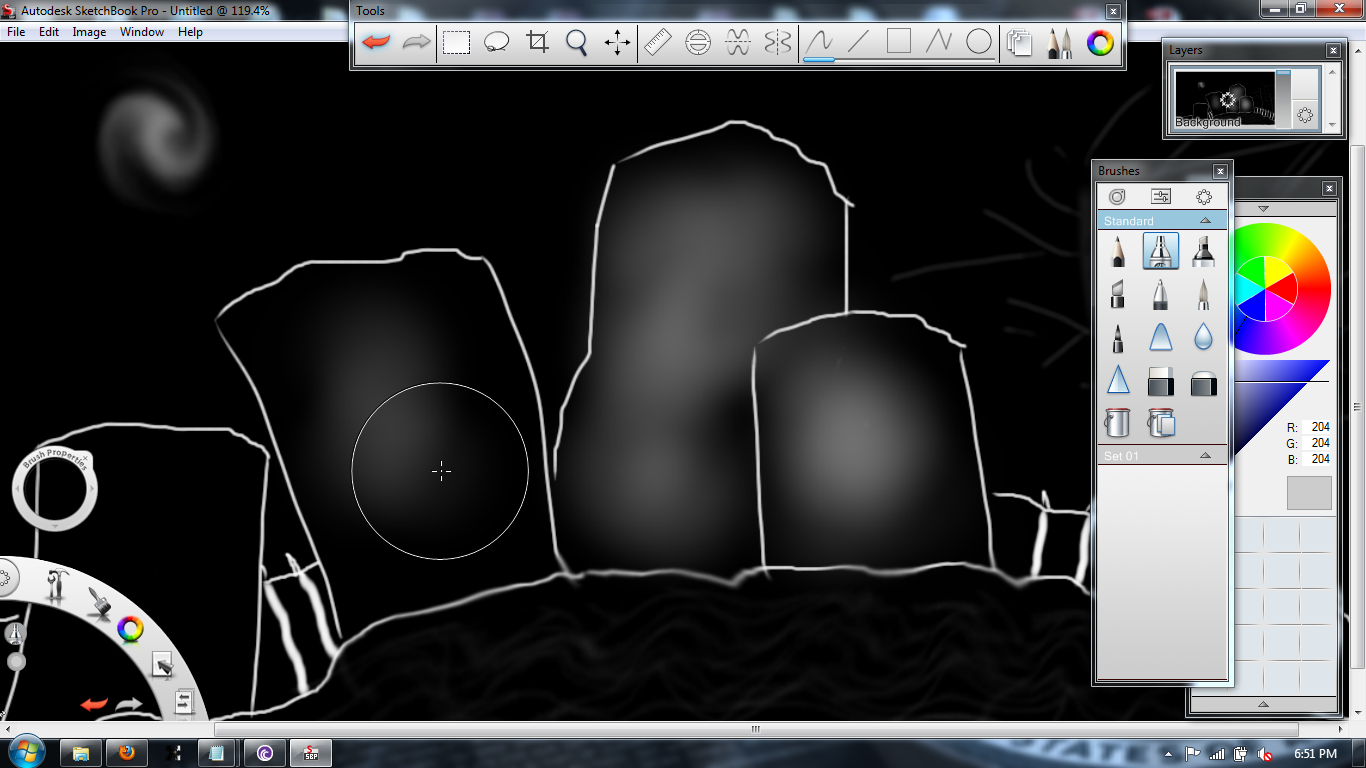Click the Brush Properties puck
1366x768 pixels.
click(x=55, y=488)
